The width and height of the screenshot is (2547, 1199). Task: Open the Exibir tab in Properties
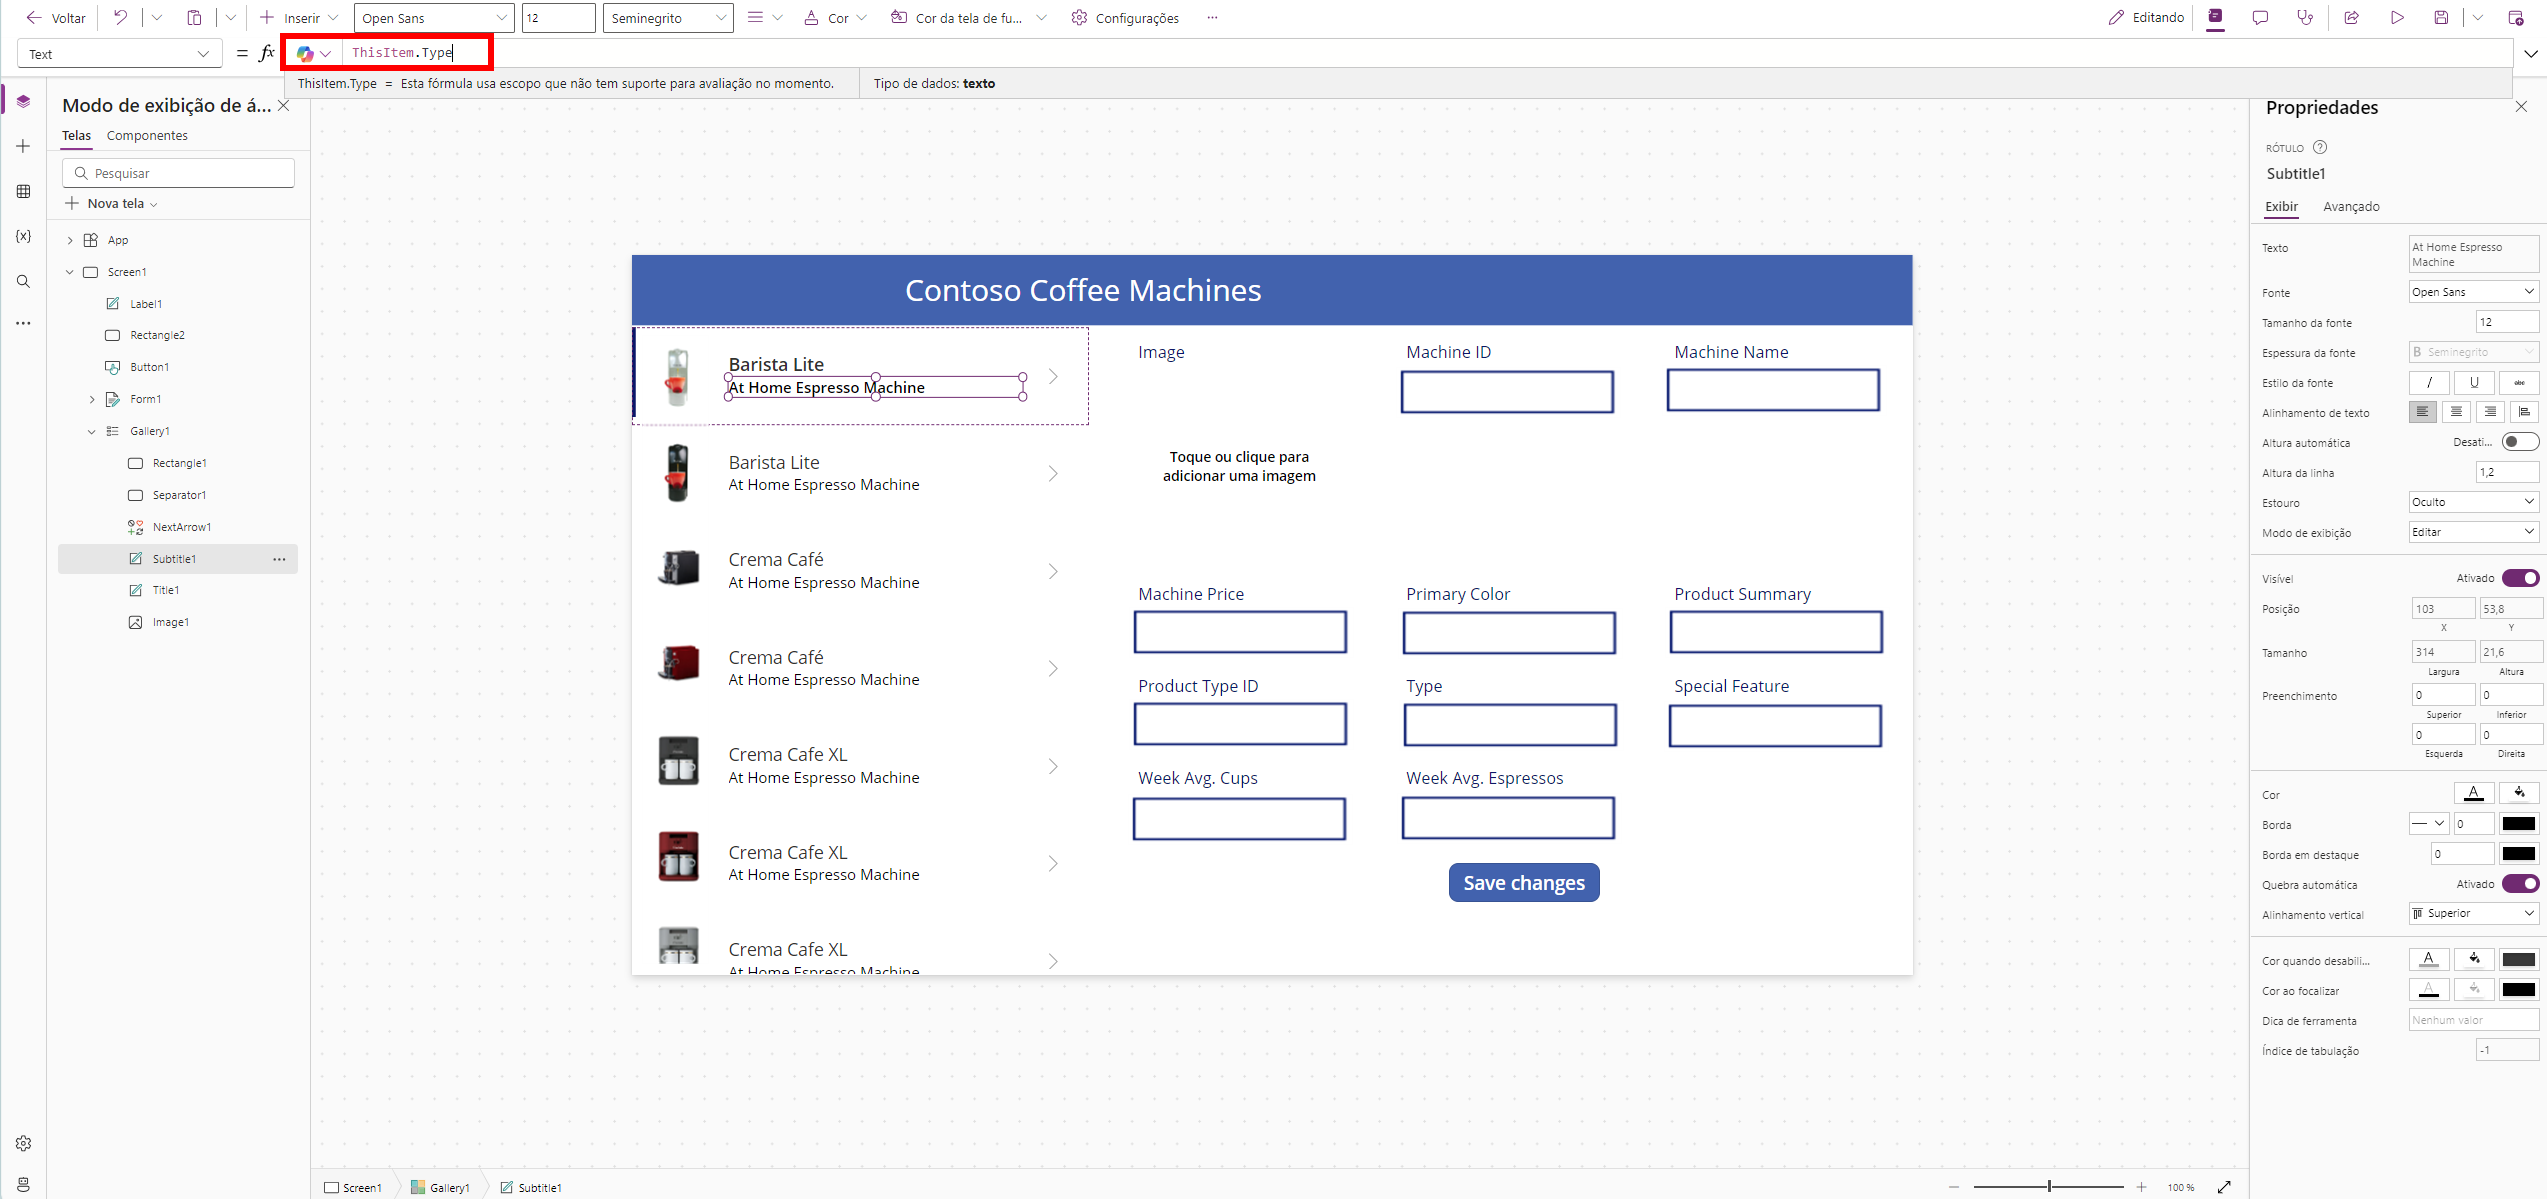(x=2281, y=207)
